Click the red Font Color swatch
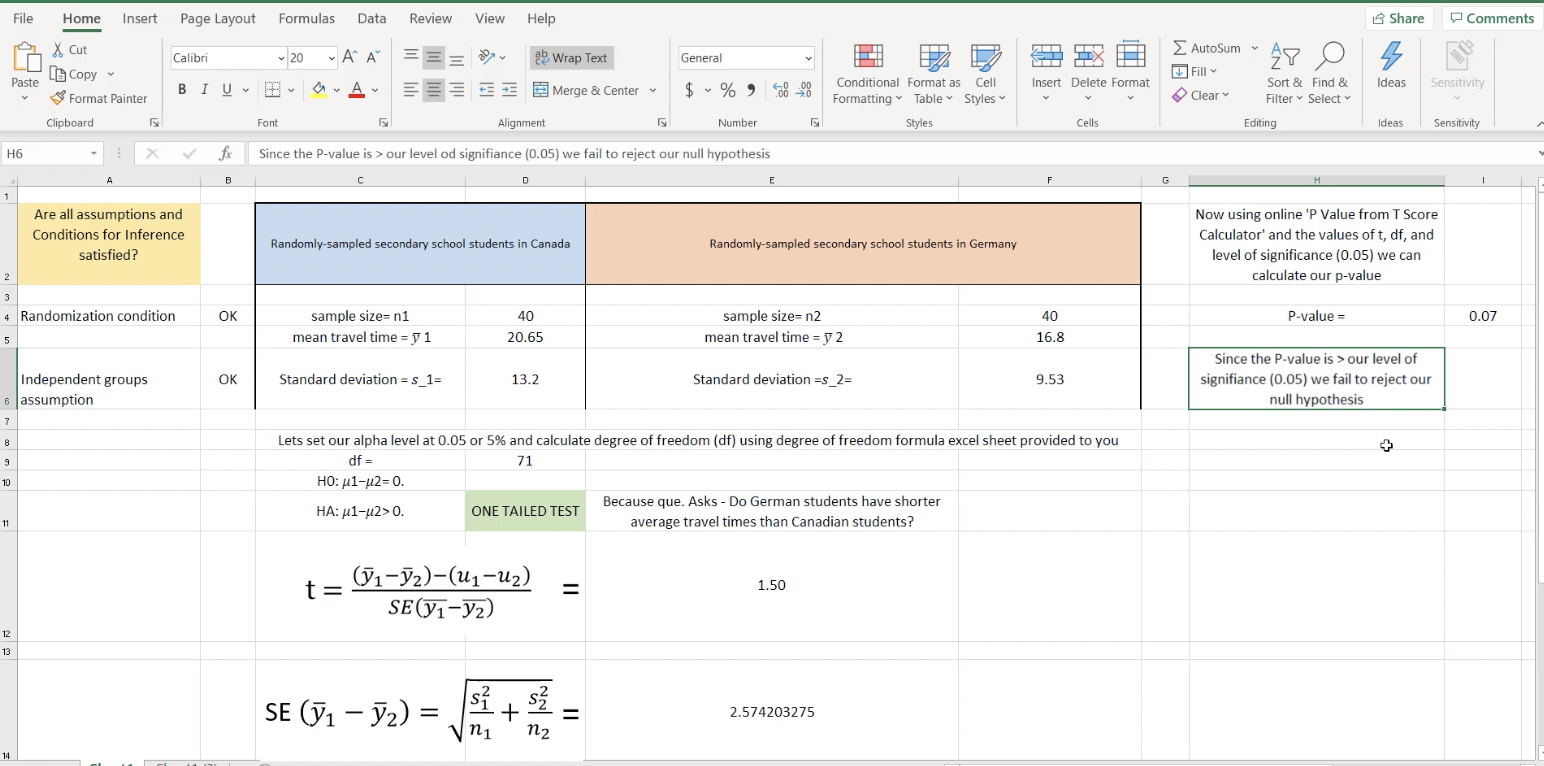Viewport: 1544px width, 766px height. (x=355, y=90)
